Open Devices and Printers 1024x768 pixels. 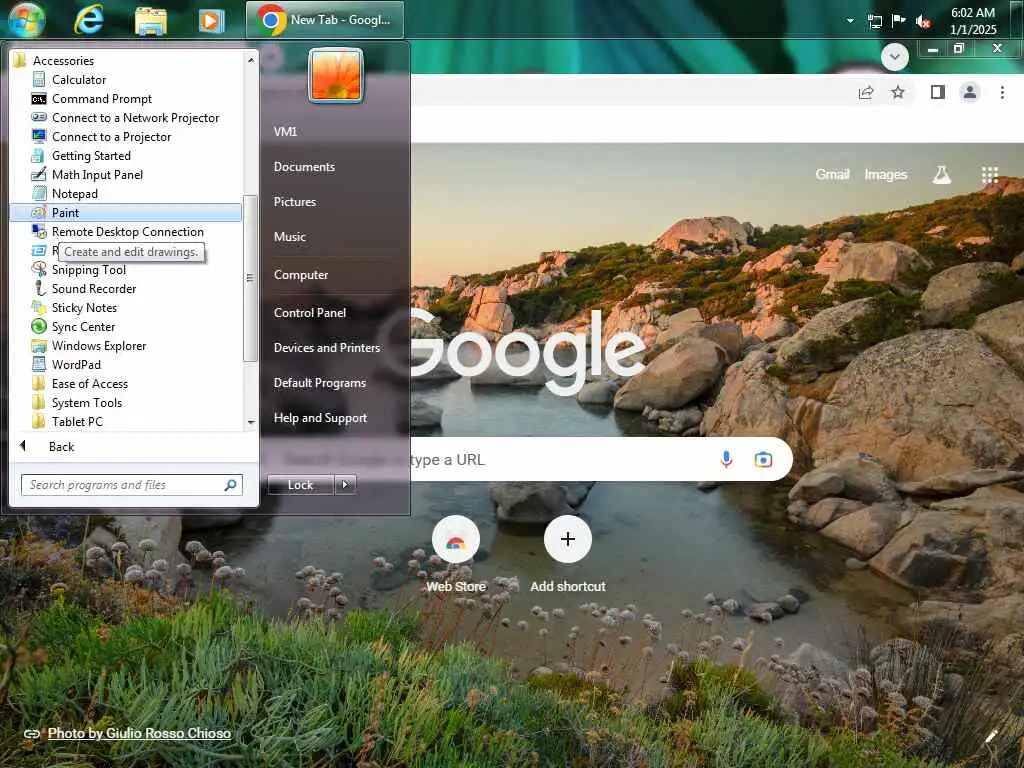(327, 347)
